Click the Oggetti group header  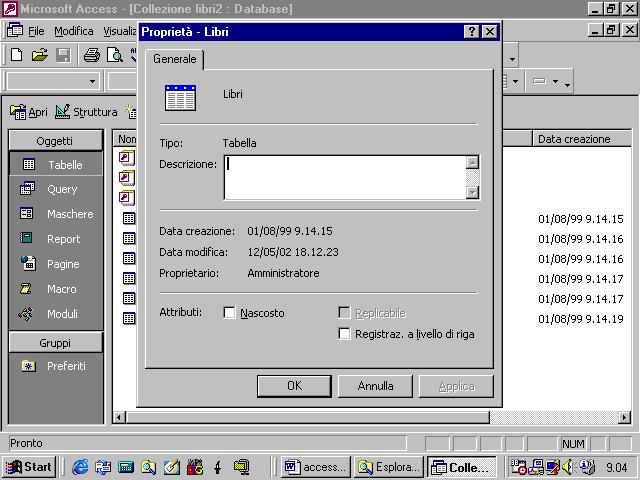[56, 141]
